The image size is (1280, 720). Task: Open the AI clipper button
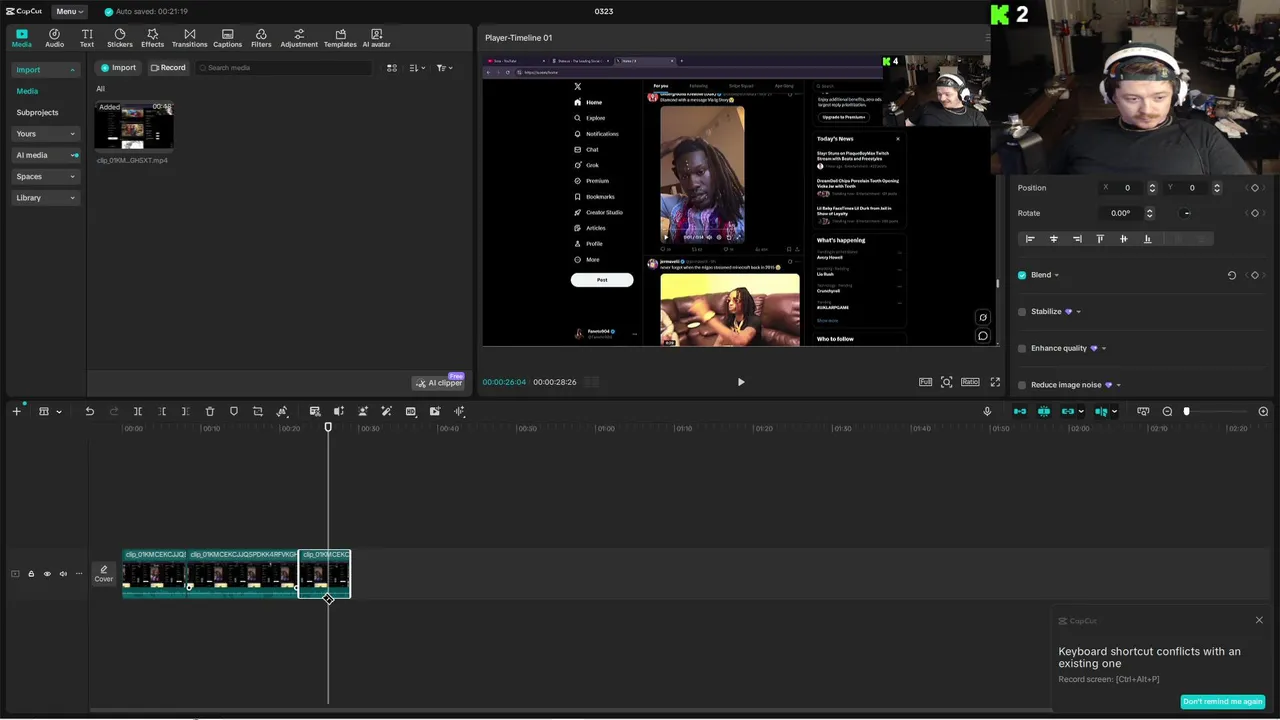click(x=439, y=383)
